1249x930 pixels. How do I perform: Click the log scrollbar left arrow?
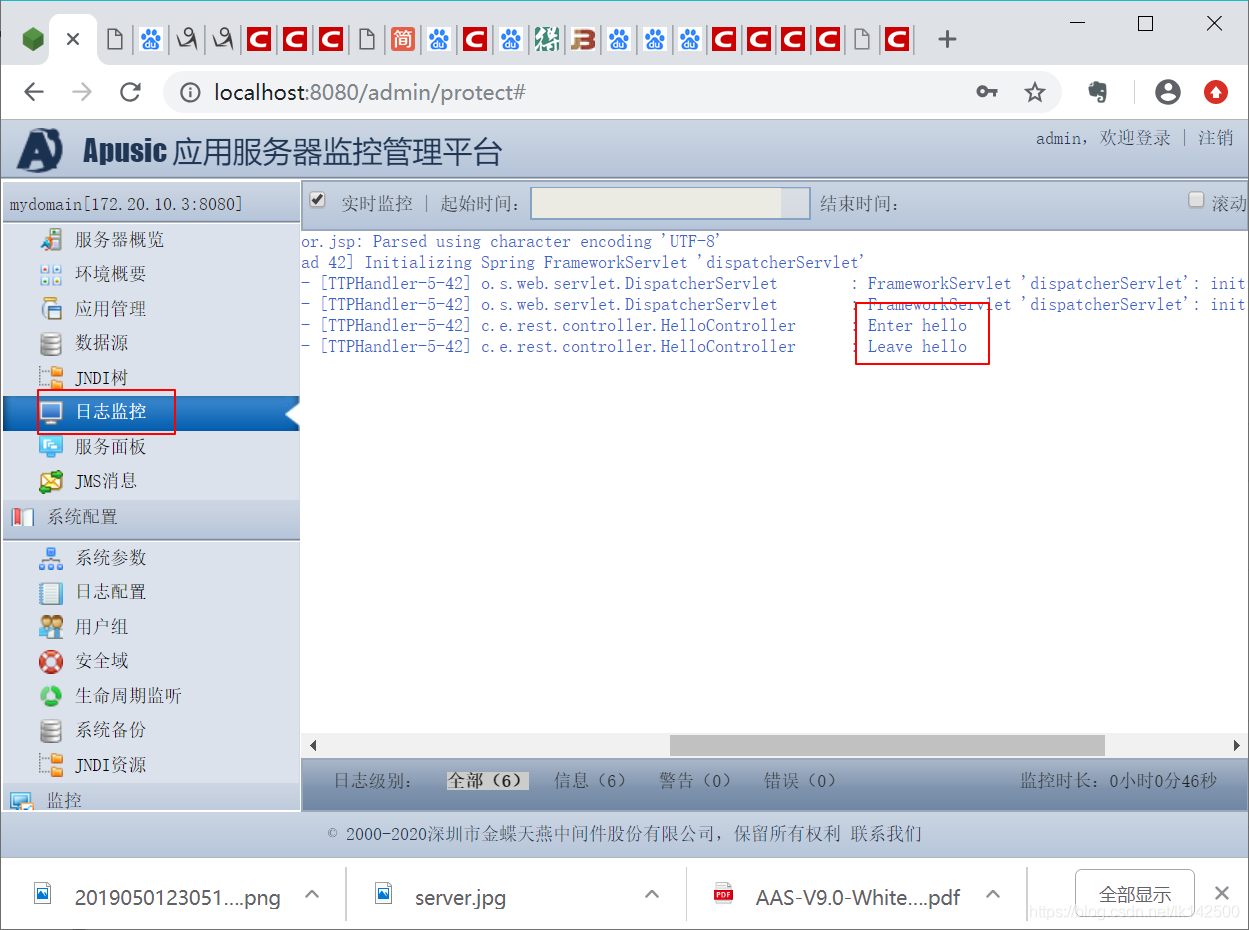point(312,746)
